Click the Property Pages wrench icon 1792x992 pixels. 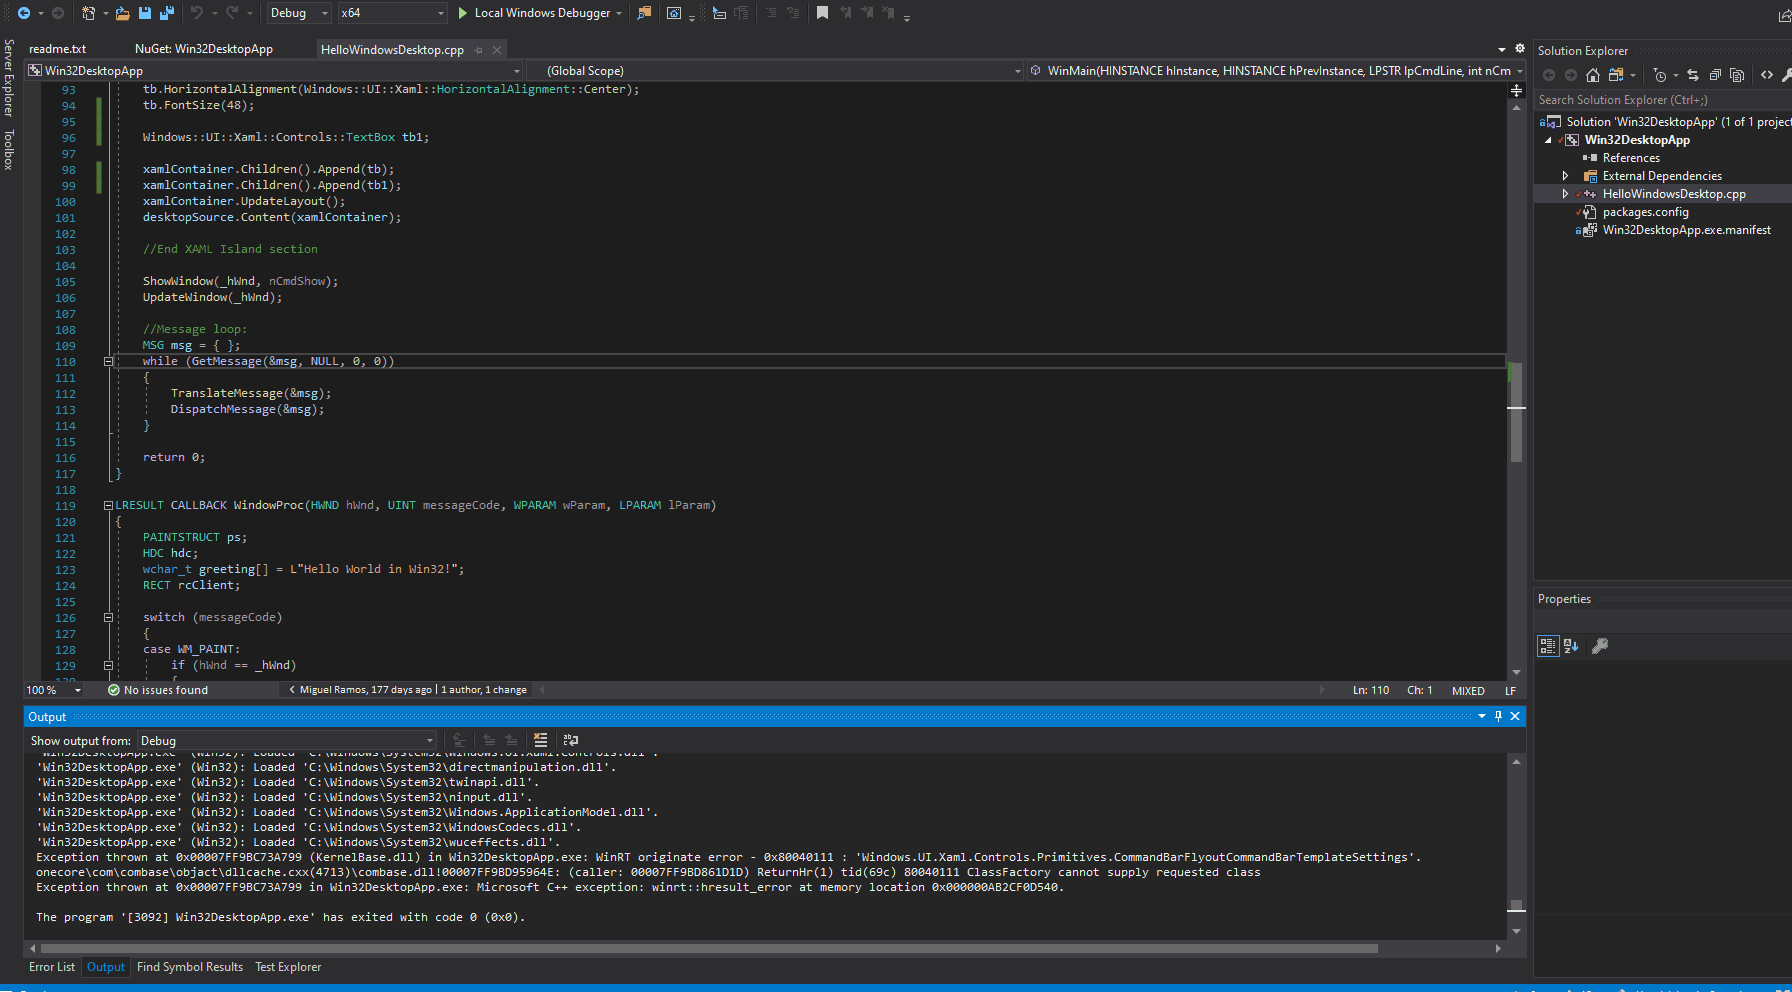coord(1600,646)
